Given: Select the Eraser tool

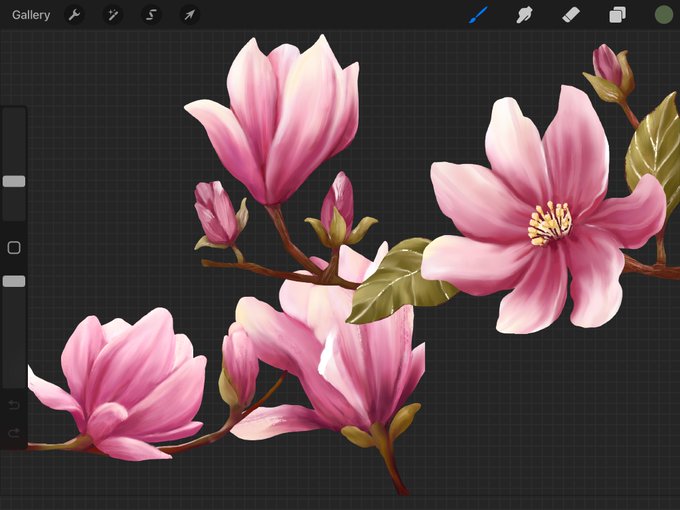Looking at the screenshot, I should click(571, 15).
